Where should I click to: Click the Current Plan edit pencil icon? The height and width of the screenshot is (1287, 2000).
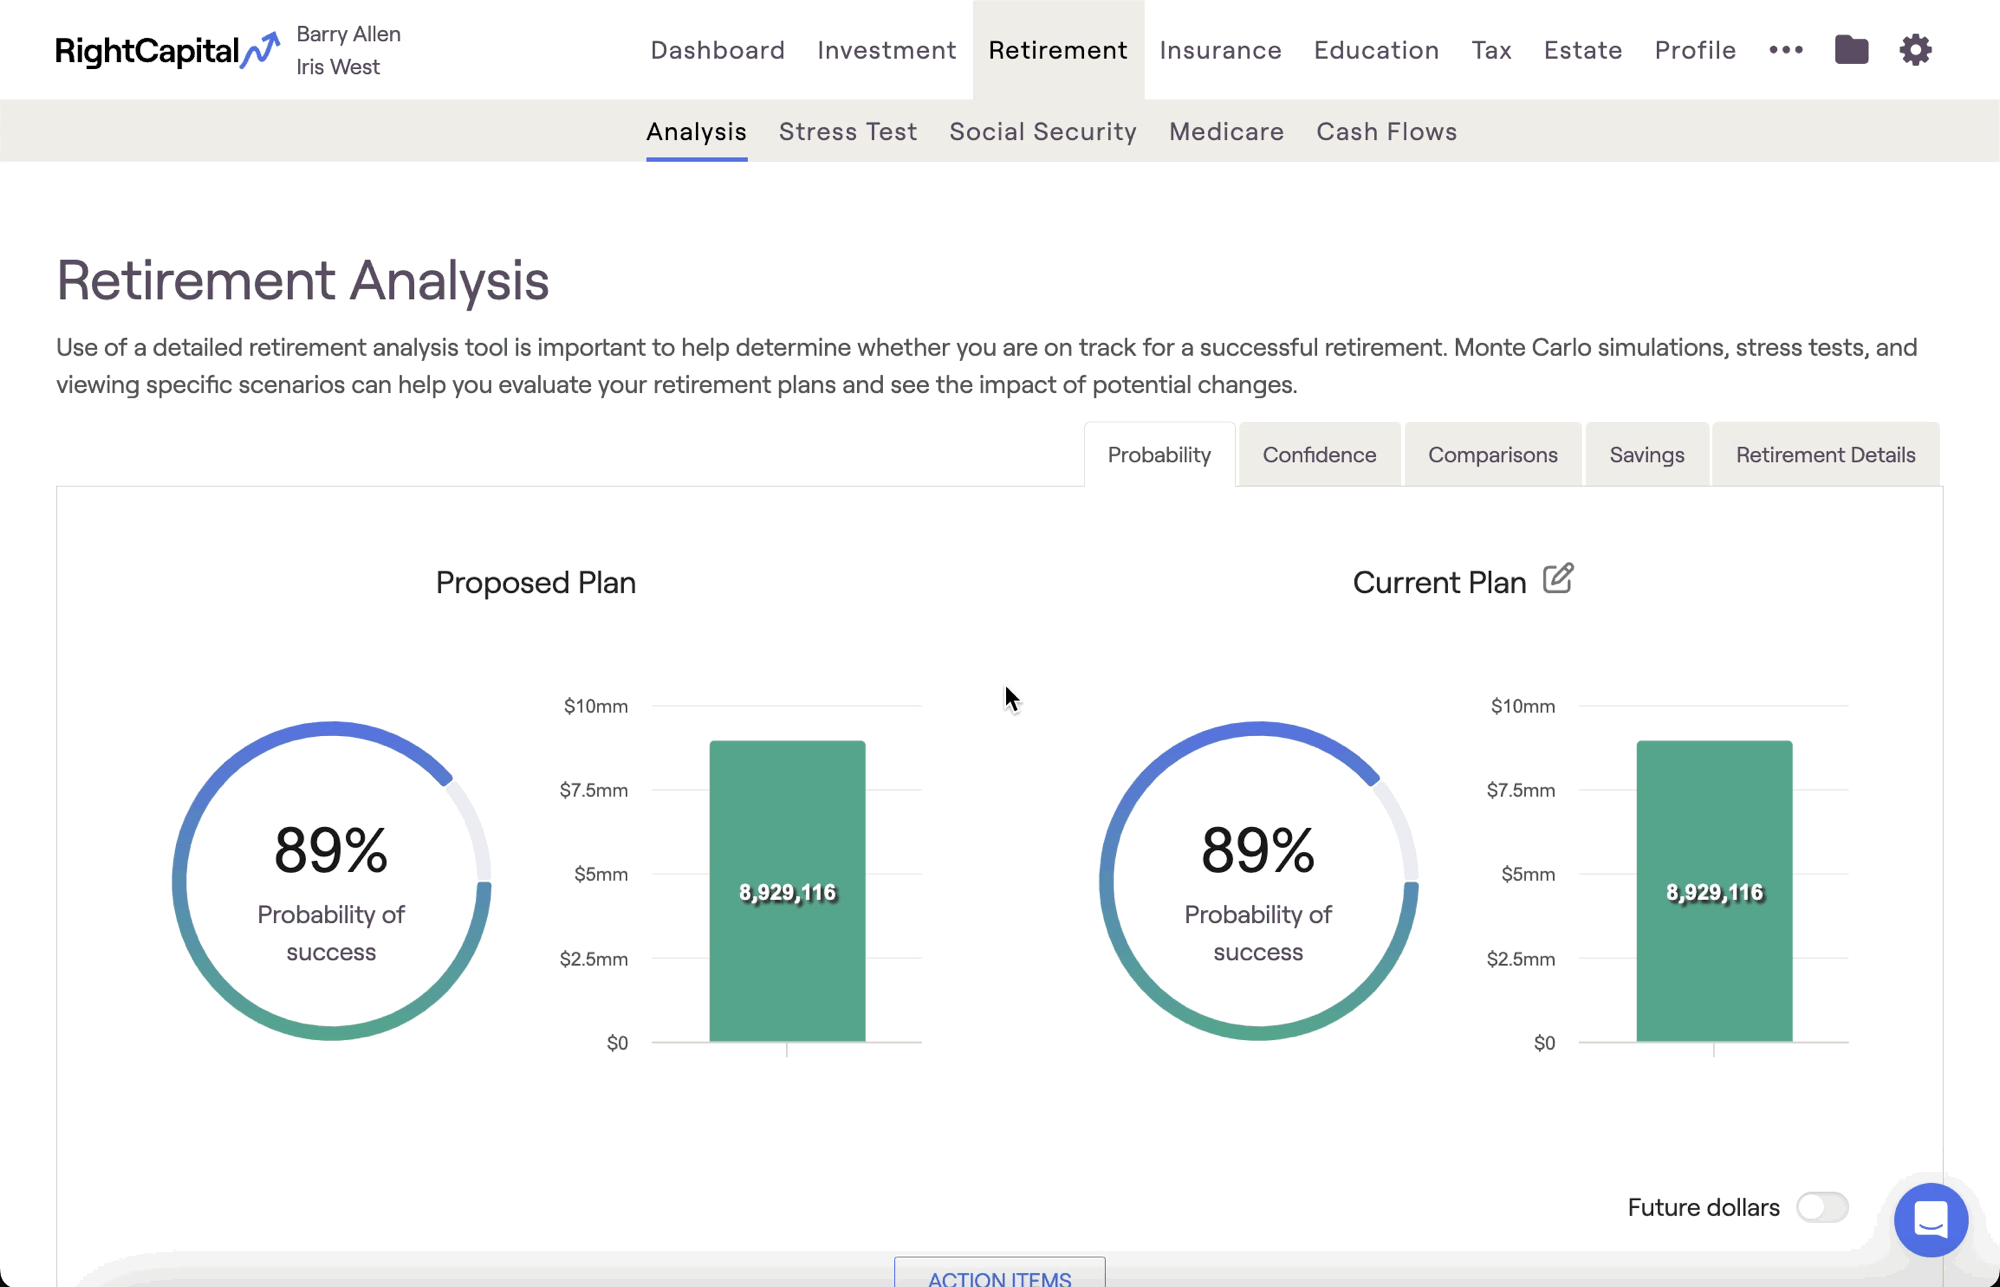(x=1557, y=579)
